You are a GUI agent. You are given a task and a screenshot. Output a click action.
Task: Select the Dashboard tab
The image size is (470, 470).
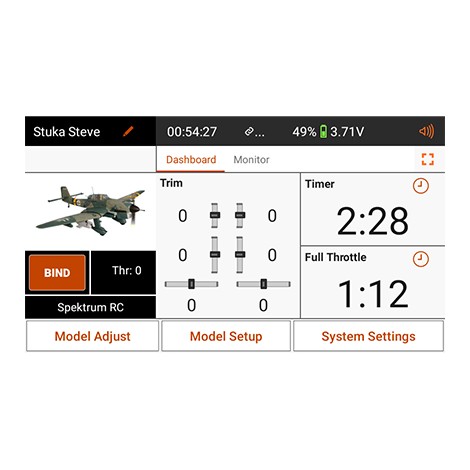[191, 160]
